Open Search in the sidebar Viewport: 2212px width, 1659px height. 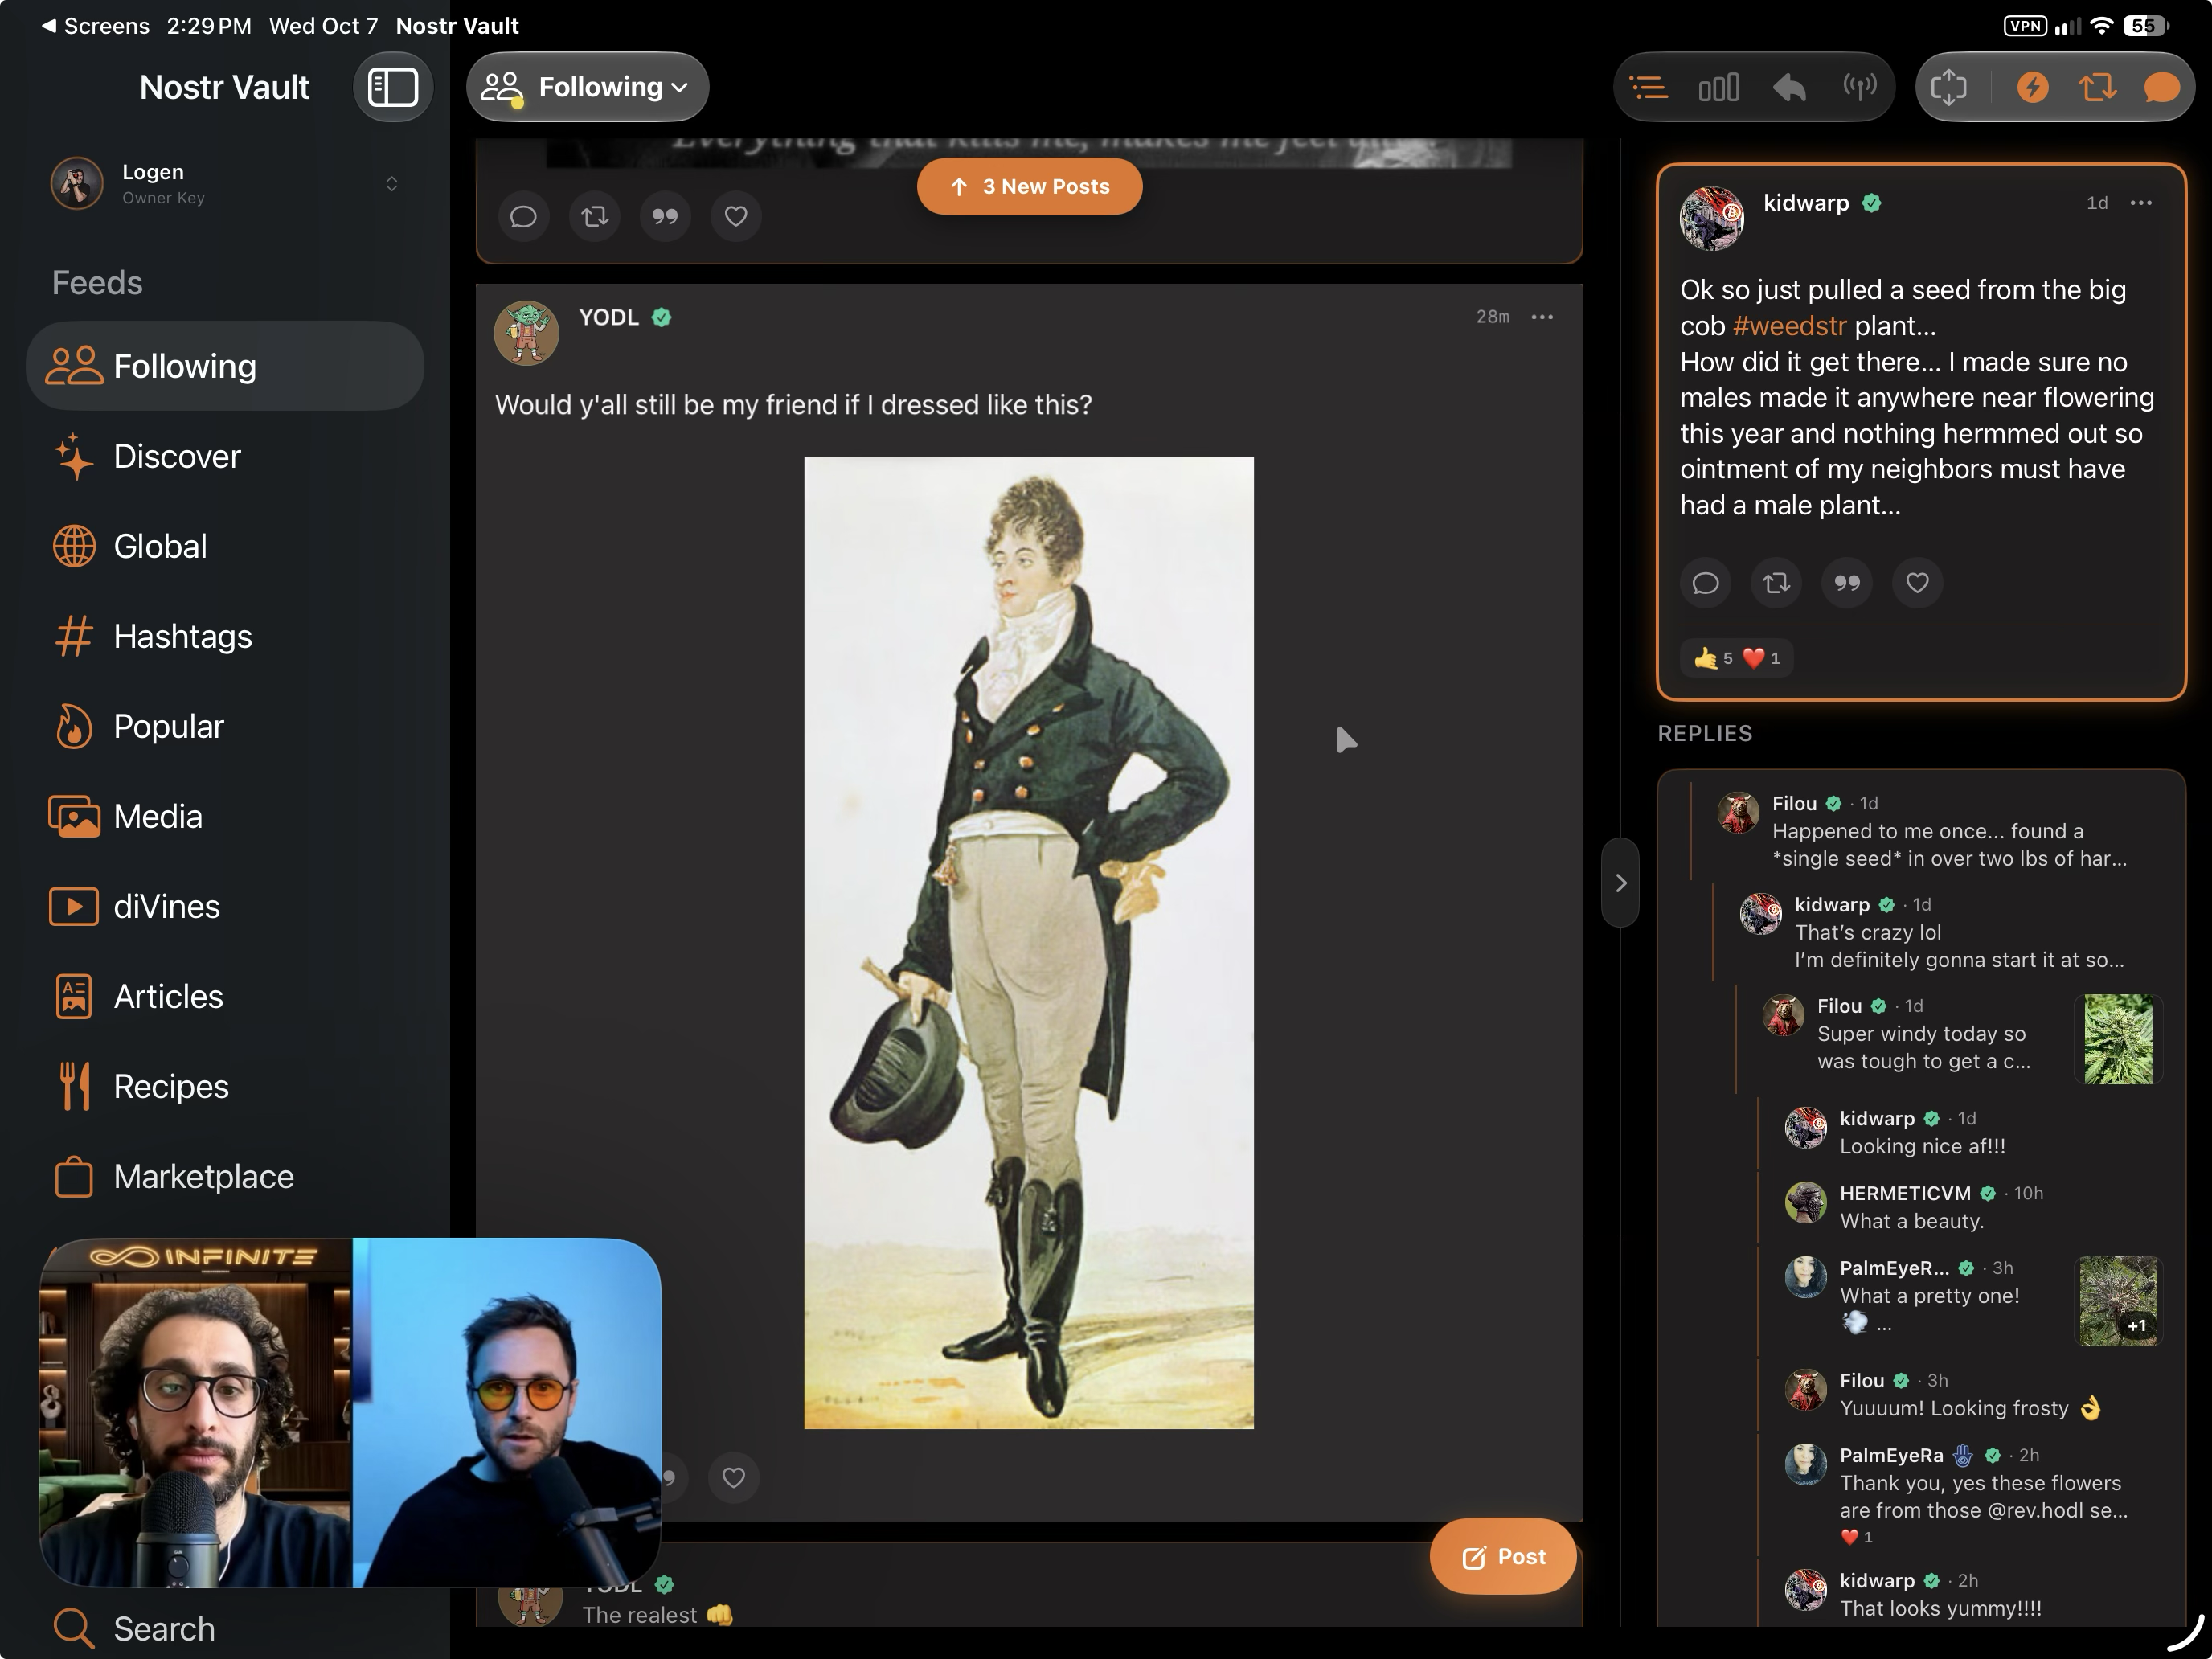[x=225, y=1628]
